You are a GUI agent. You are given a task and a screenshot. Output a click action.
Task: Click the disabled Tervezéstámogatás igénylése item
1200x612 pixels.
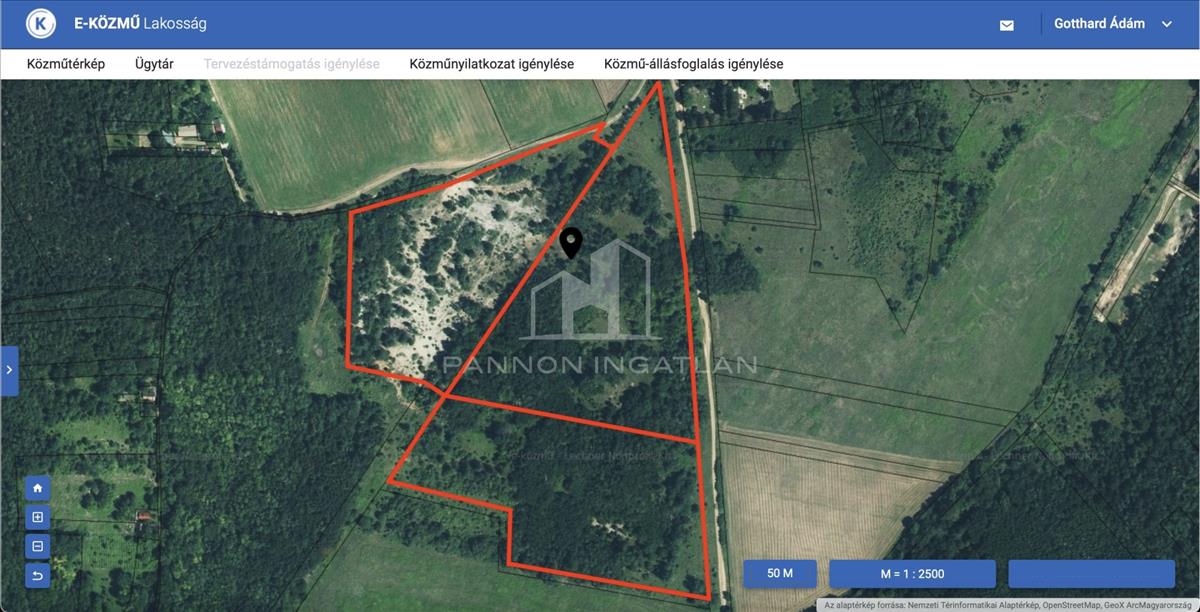[291, 64]
